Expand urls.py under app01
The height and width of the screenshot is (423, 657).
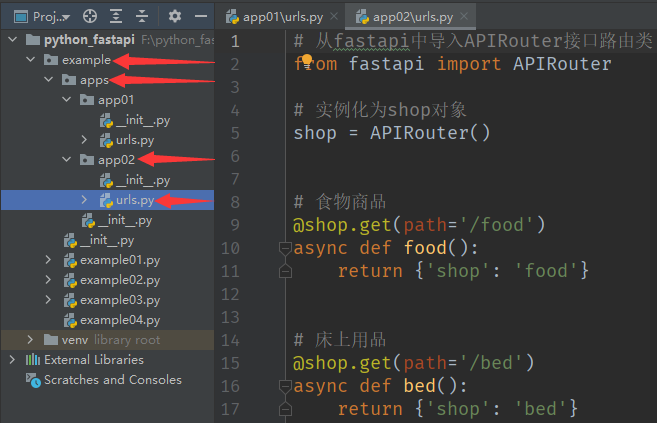[84, 139]
